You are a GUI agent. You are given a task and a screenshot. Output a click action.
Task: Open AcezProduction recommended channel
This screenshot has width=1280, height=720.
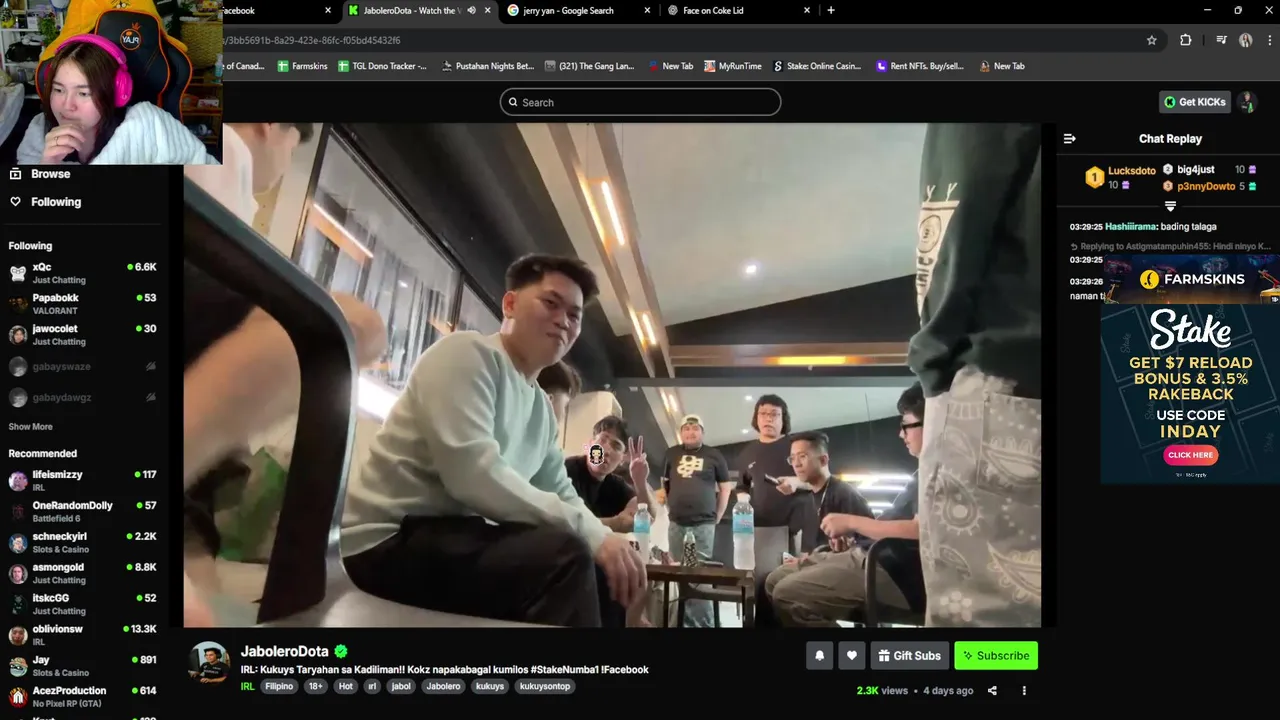coord(82,697)
